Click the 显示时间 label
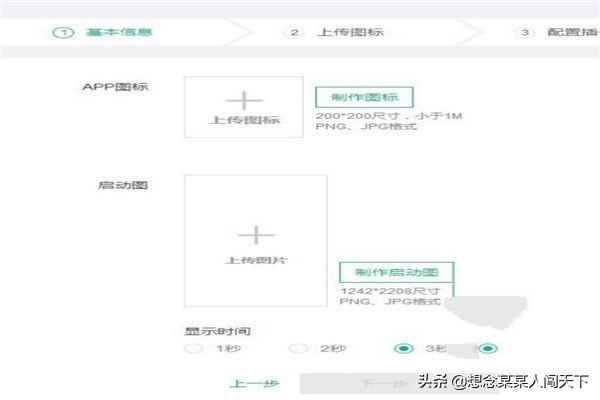The width and height of the screenshot is (600, 400). pyautogui.click(x=217, y=331)
